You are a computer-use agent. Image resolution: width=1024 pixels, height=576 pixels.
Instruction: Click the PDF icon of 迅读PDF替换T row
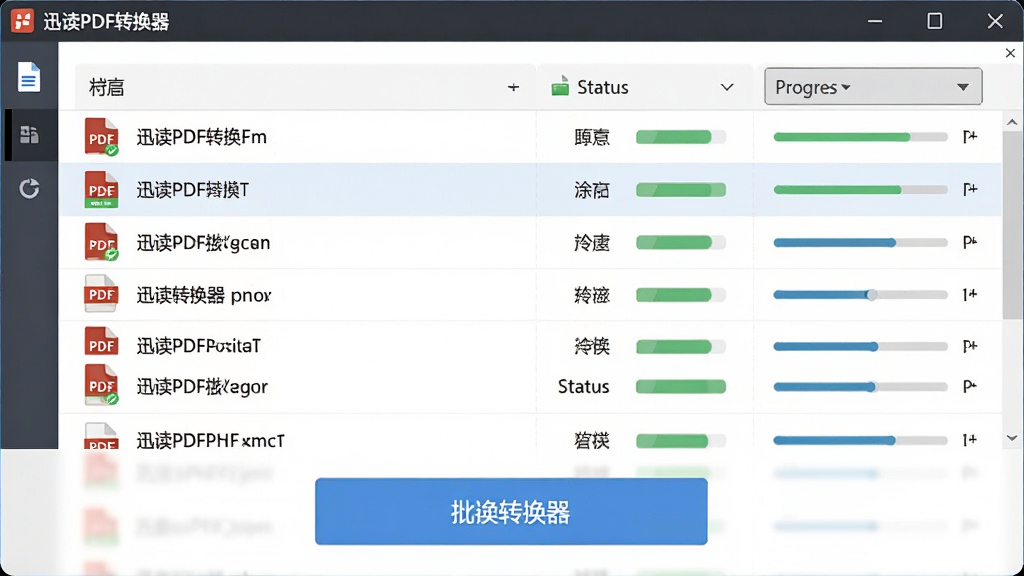coord(101,189)
